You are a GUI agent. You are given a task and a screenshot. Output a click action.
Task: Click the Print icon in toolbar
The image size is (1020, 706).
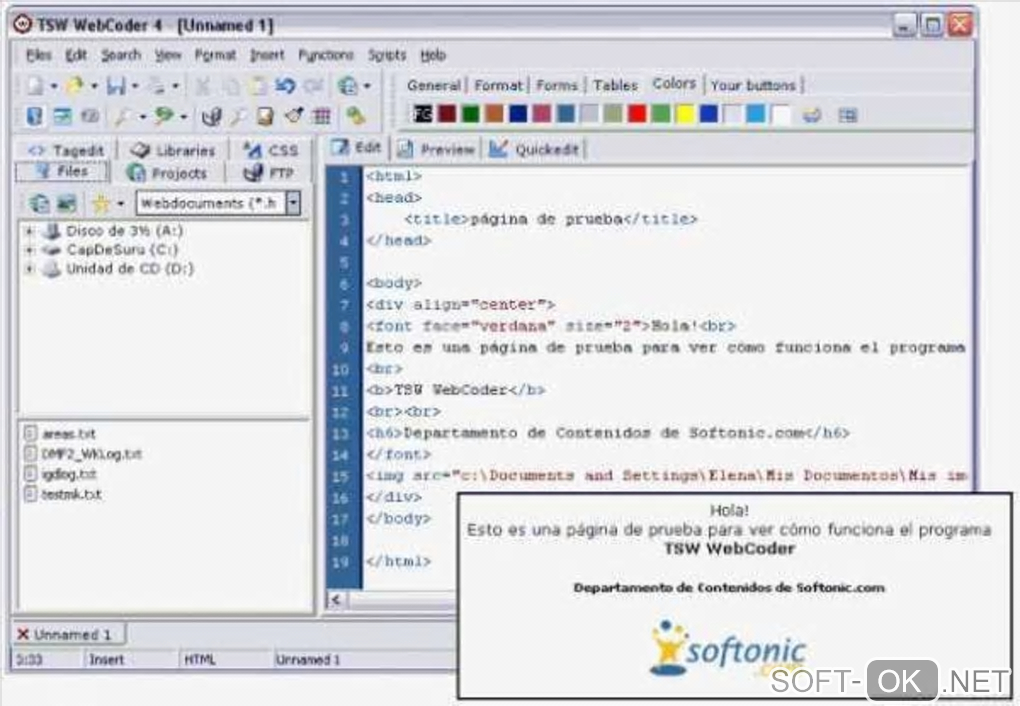point(157,85)
